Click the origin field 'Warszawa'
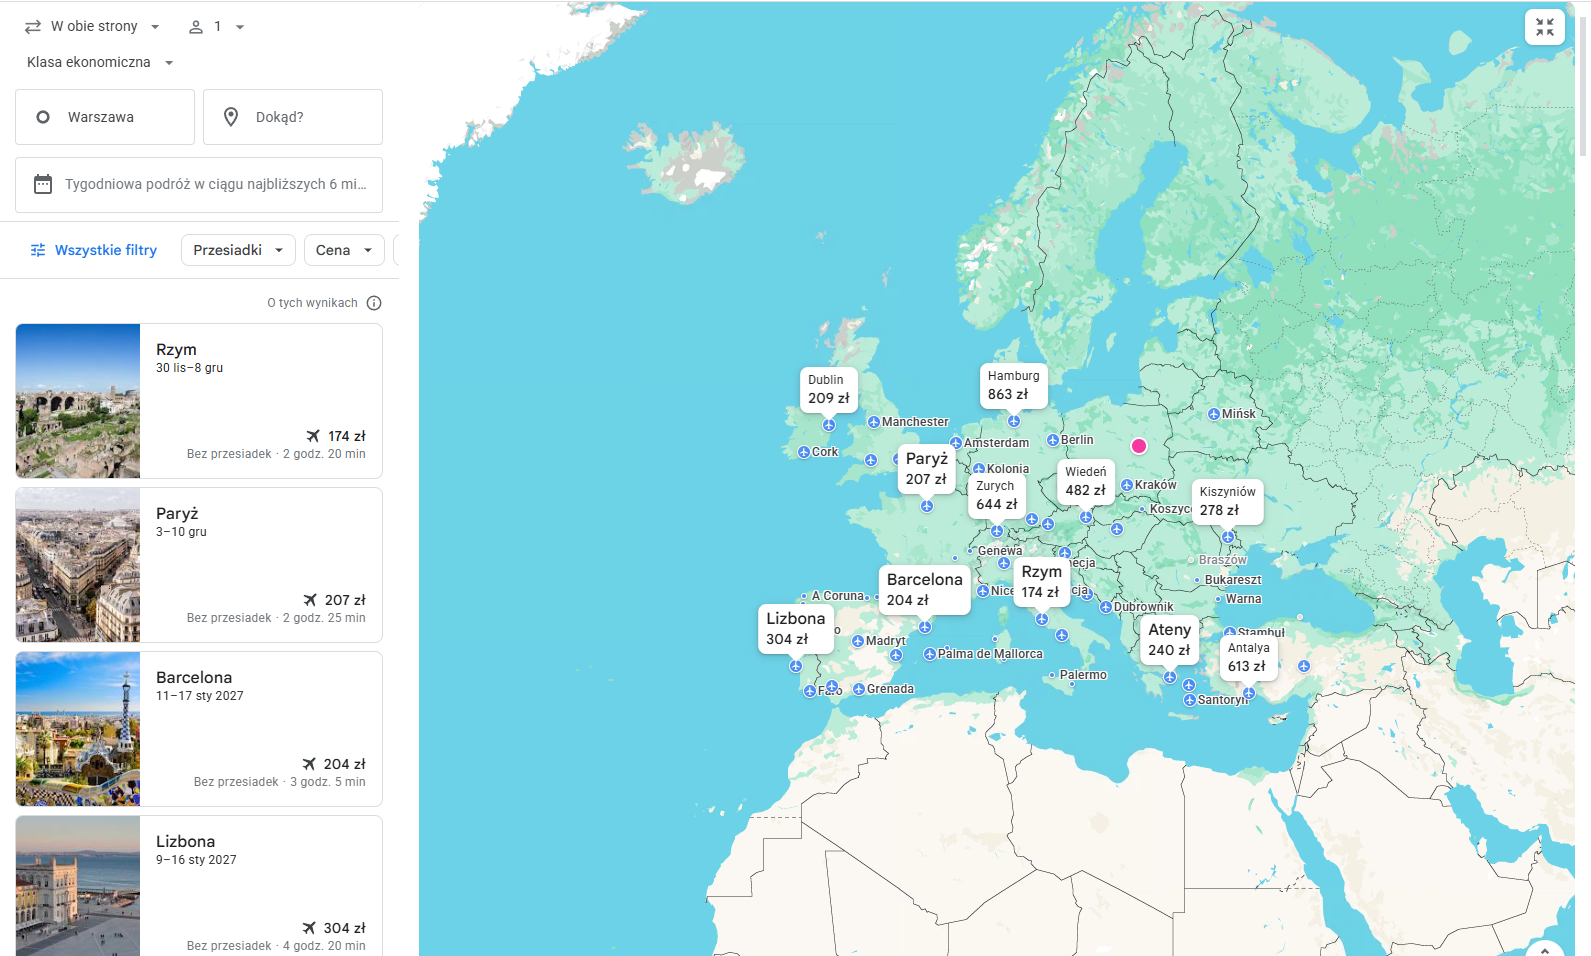Viewport: 1591px width, 956px height. (x=105, y=117)
